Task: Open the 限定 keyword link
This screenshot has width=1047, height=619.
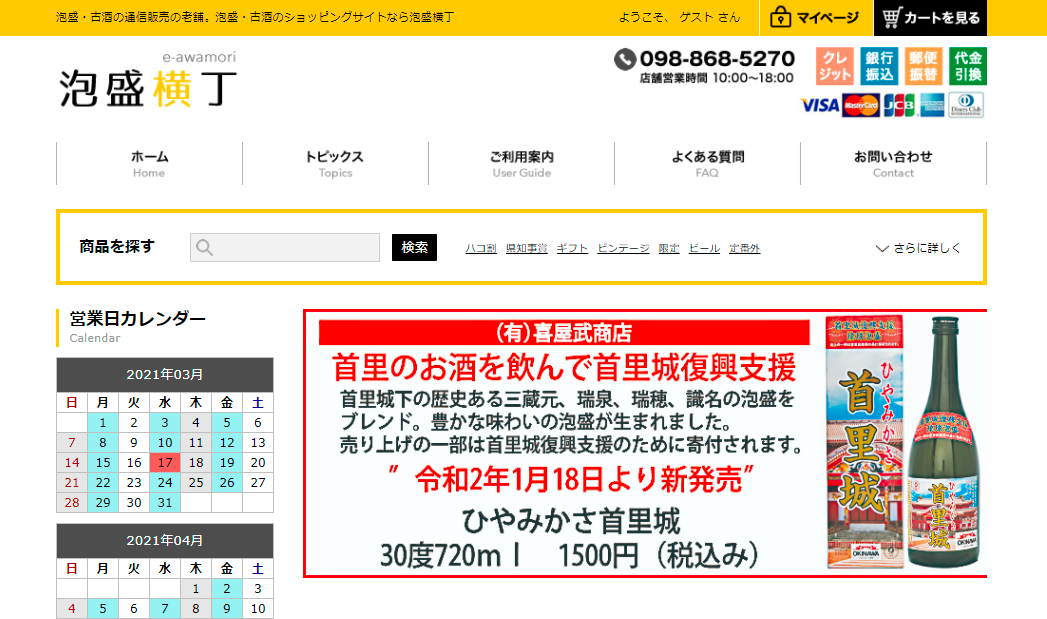Action: (669, 248)
